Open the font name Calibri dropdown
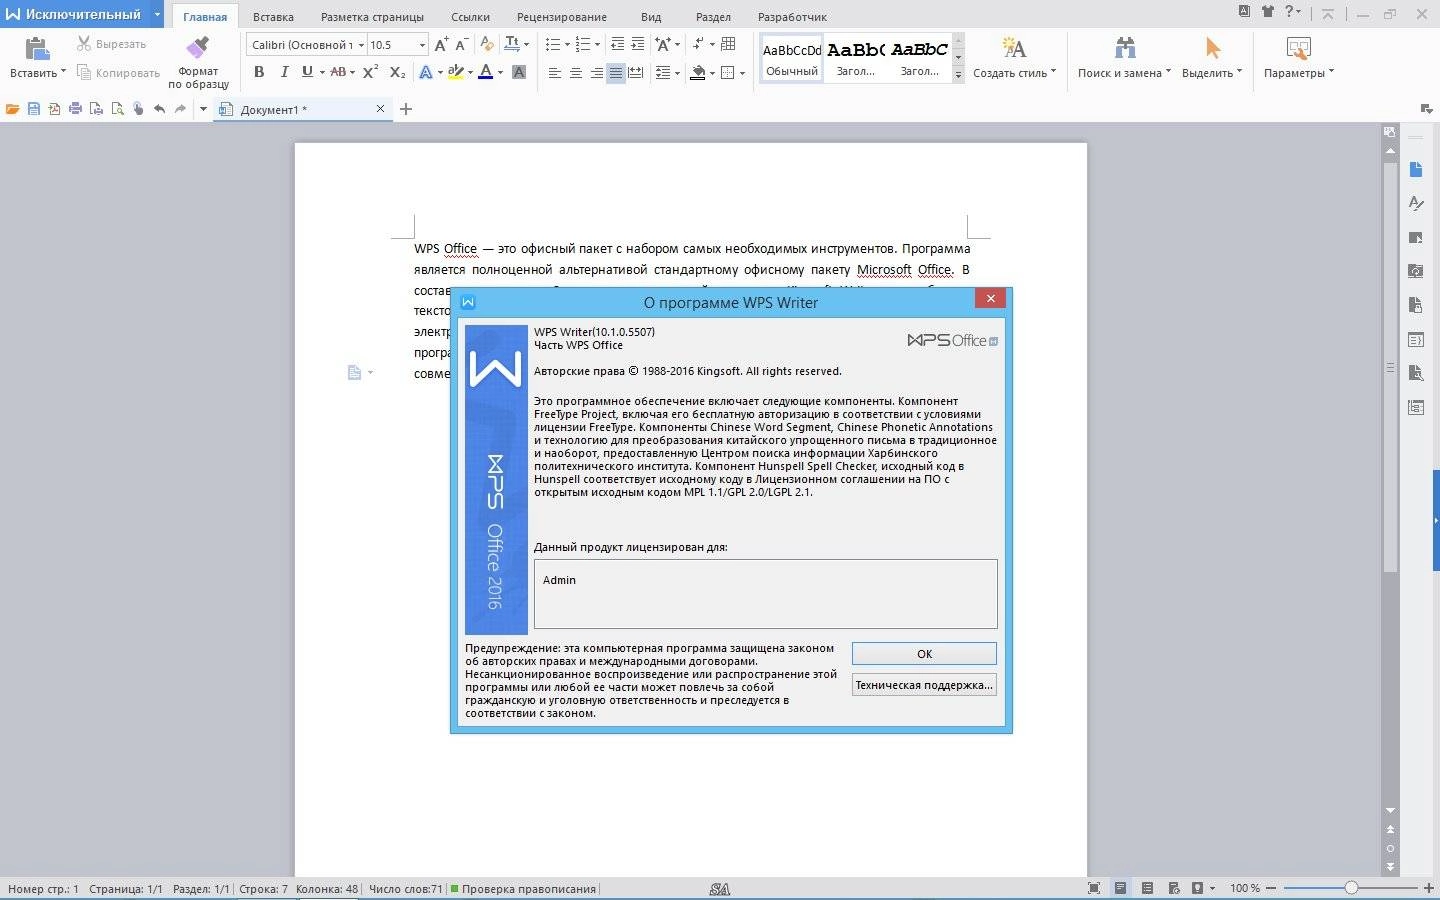The image size is (1440, 900). [361, 45]
